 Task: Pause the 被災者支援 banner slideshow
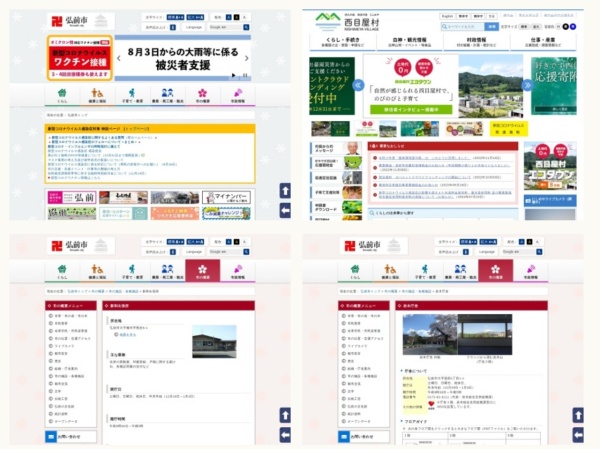point(245,75)
